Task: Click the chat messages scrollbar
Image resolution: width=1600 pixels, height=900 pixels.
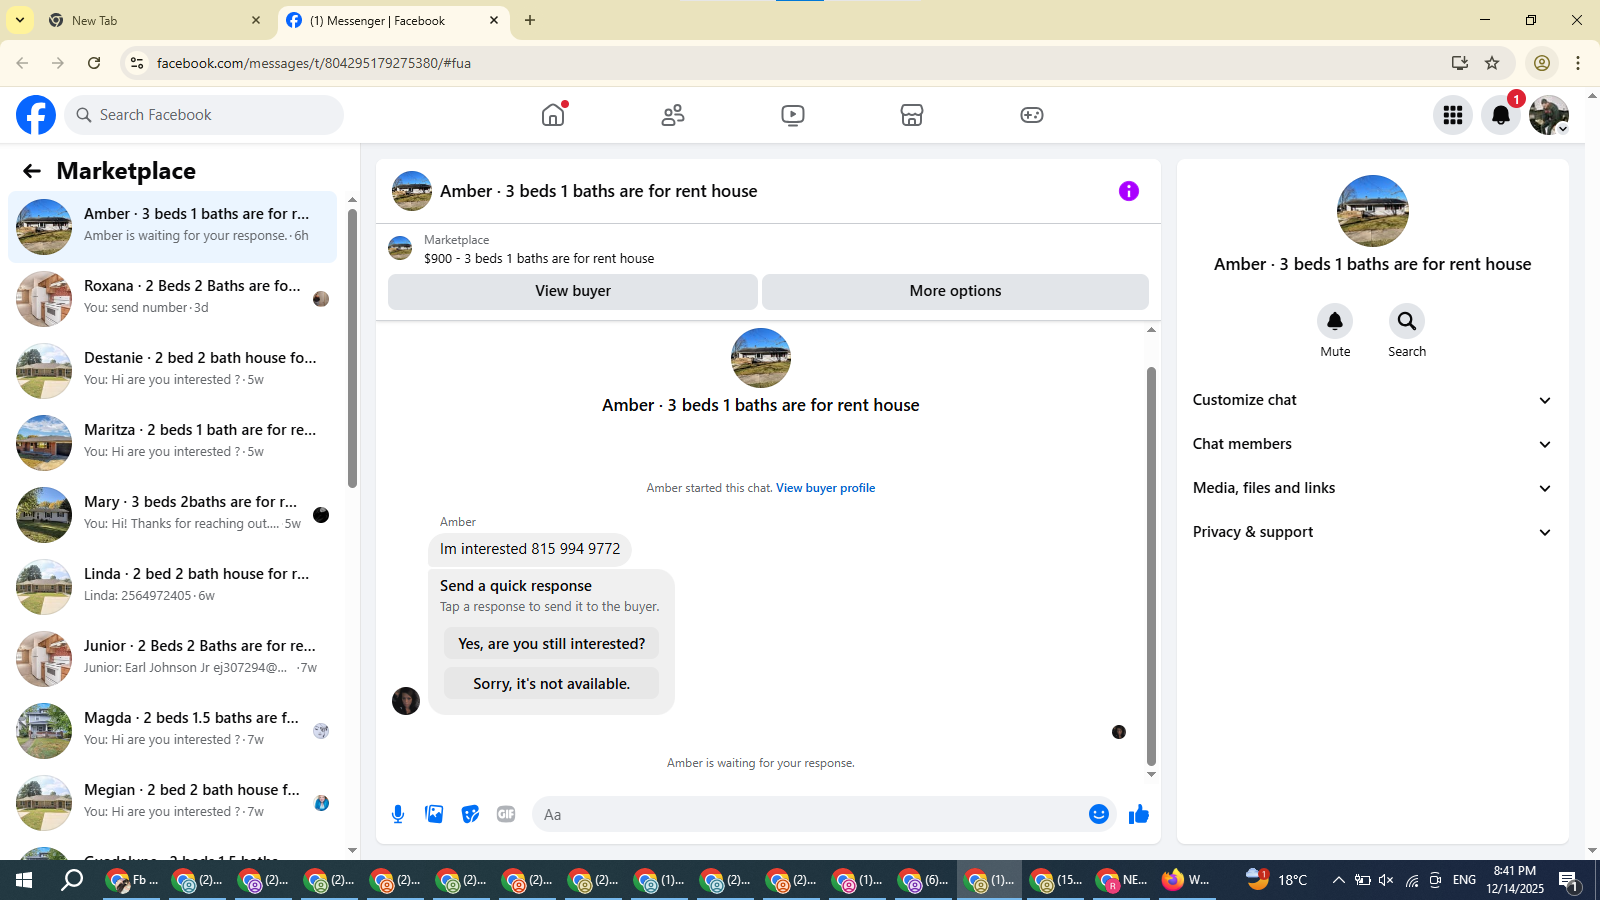Action: pos(1151,566)
